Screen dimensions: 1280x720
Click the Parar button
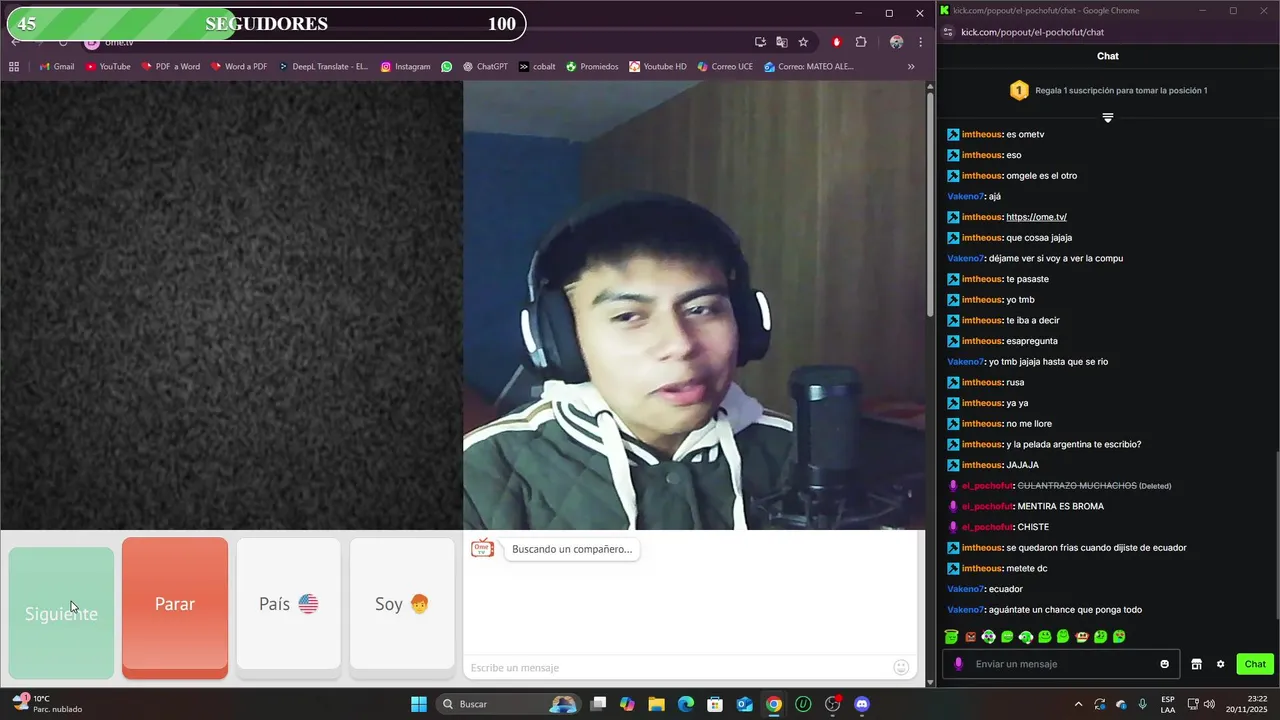[175, 608]
